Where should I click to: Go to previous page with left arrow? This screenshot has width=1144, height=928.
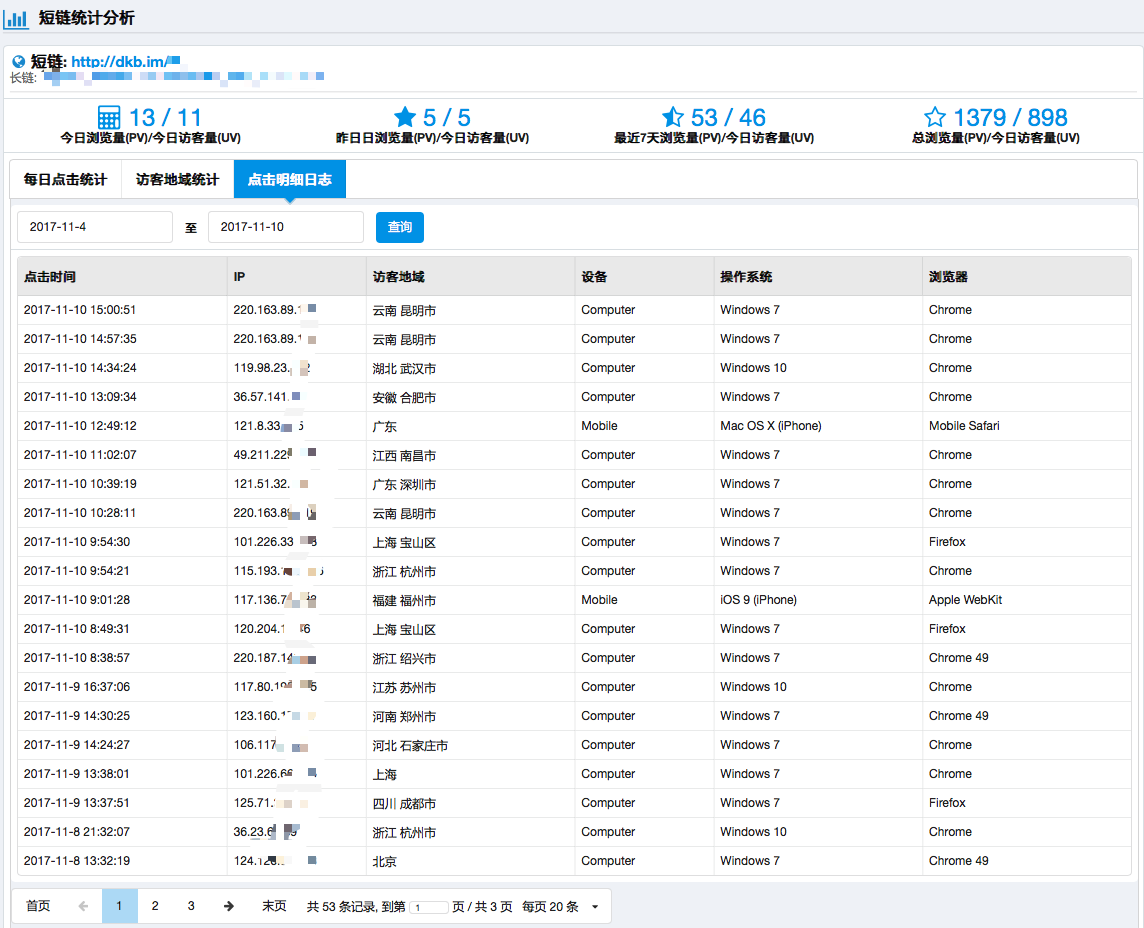point(83,906)
